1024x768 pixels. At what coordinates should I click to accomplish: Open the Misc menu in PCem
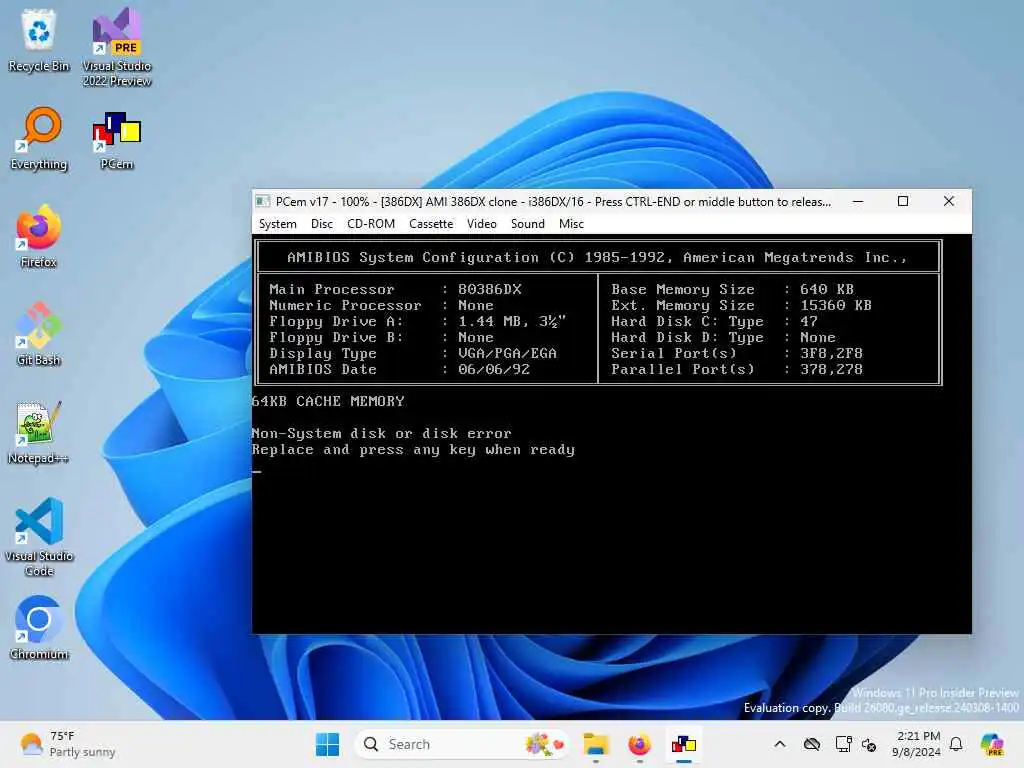pos(571,224)
